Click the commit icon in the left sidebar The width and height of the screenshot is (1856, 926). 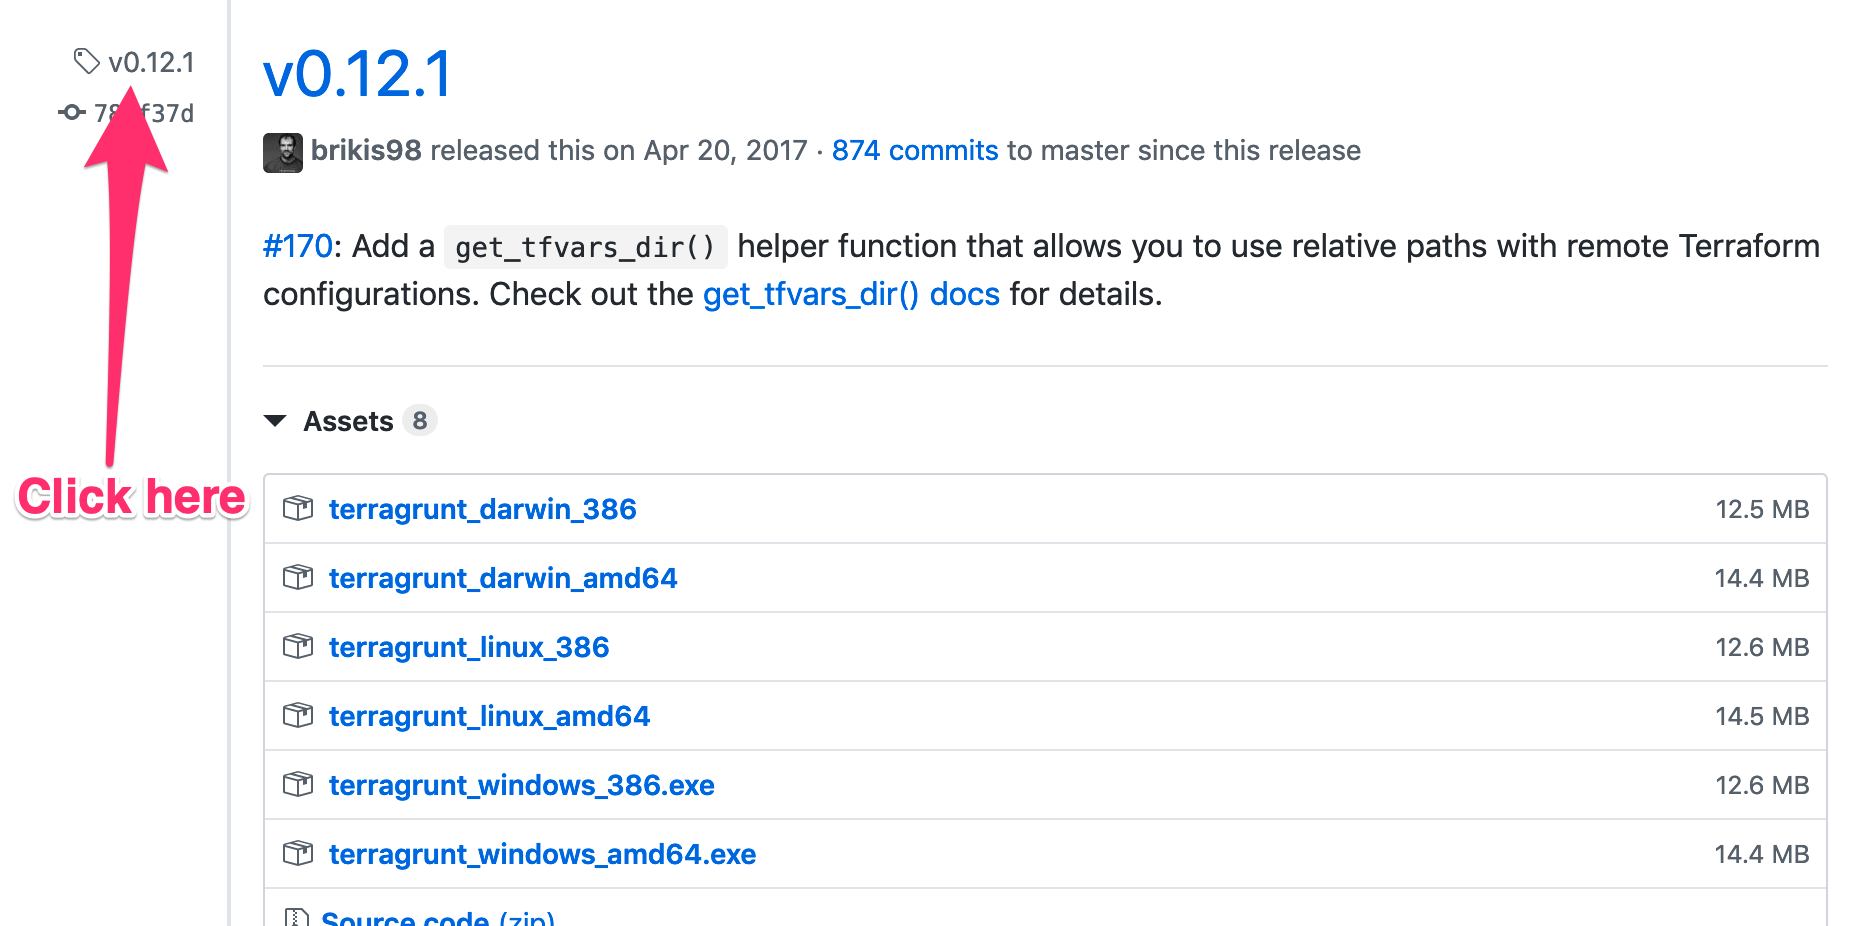(71, 112)
